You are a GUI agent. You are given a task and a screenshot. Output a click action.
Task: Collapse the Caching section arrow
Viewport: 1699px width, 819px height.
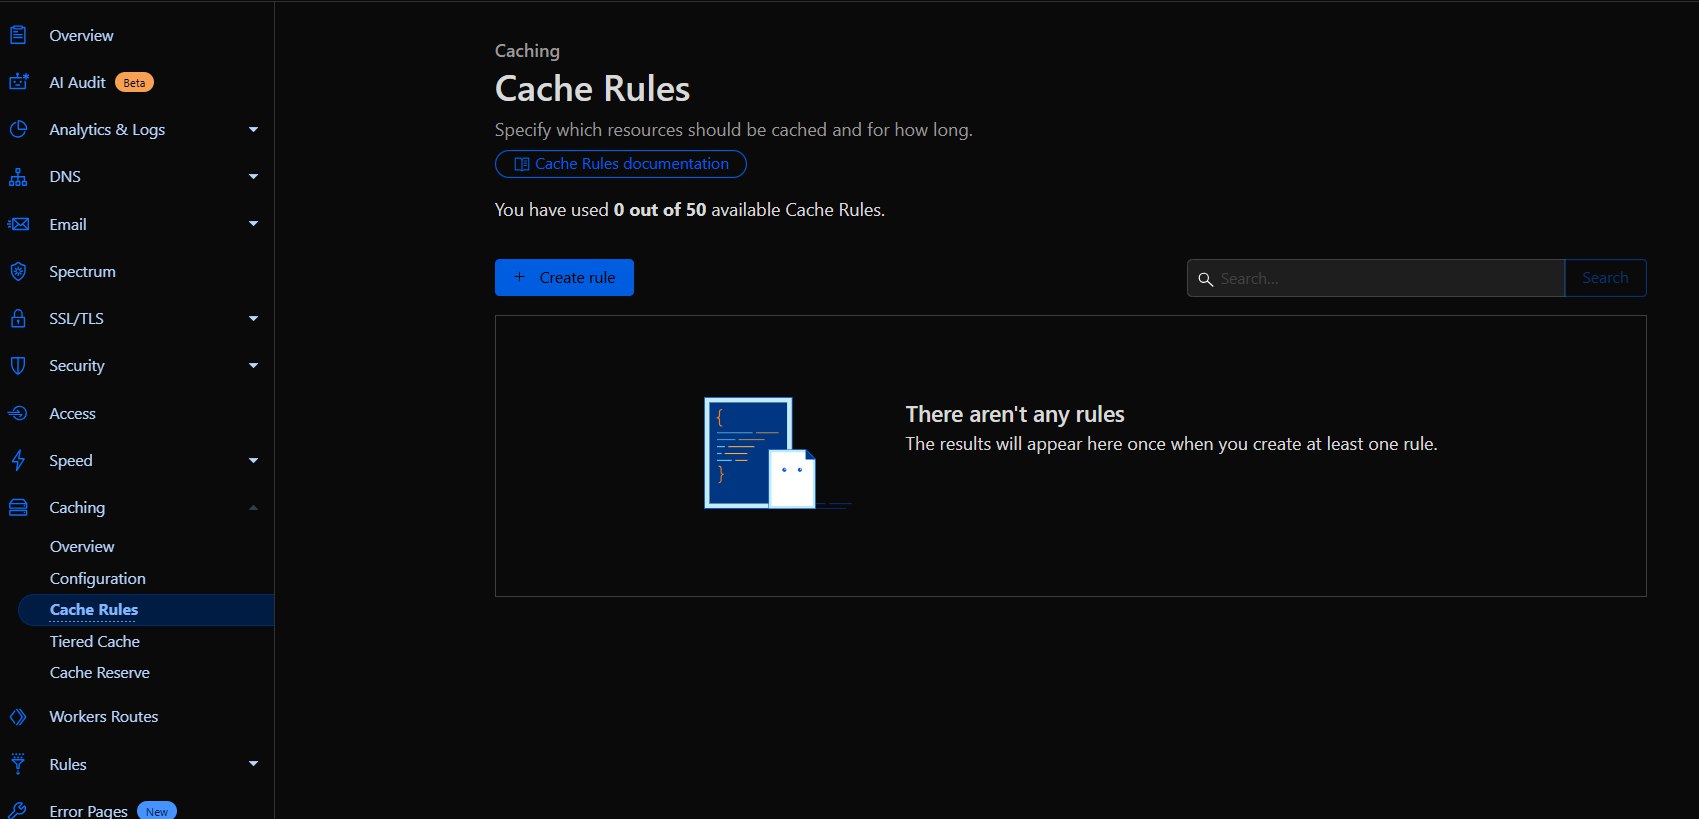253,508
